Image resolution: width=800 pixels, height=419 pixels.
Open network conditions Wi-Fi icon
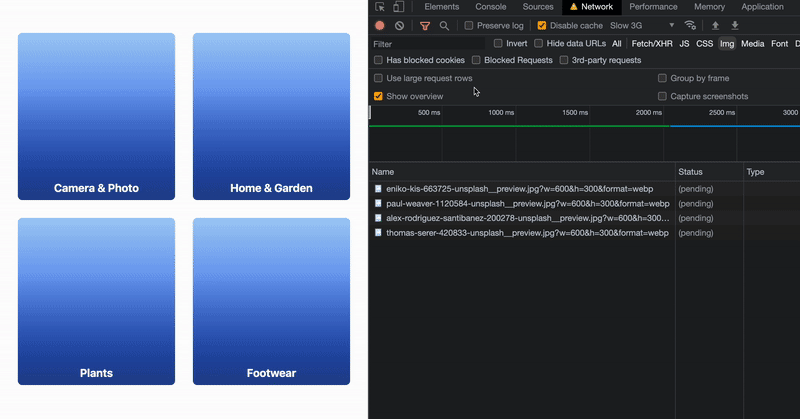tap(690, 26)
